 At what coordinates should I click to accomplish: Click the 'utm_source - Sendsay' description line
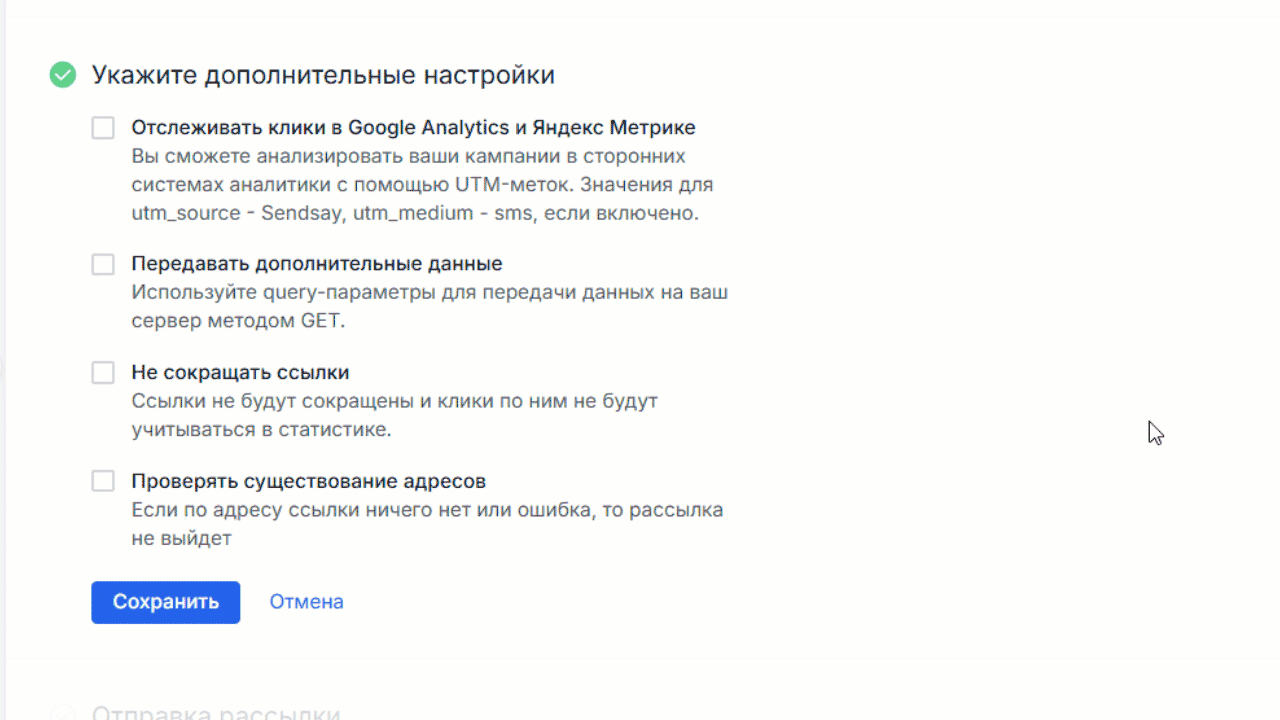click(x=415, y=213)
